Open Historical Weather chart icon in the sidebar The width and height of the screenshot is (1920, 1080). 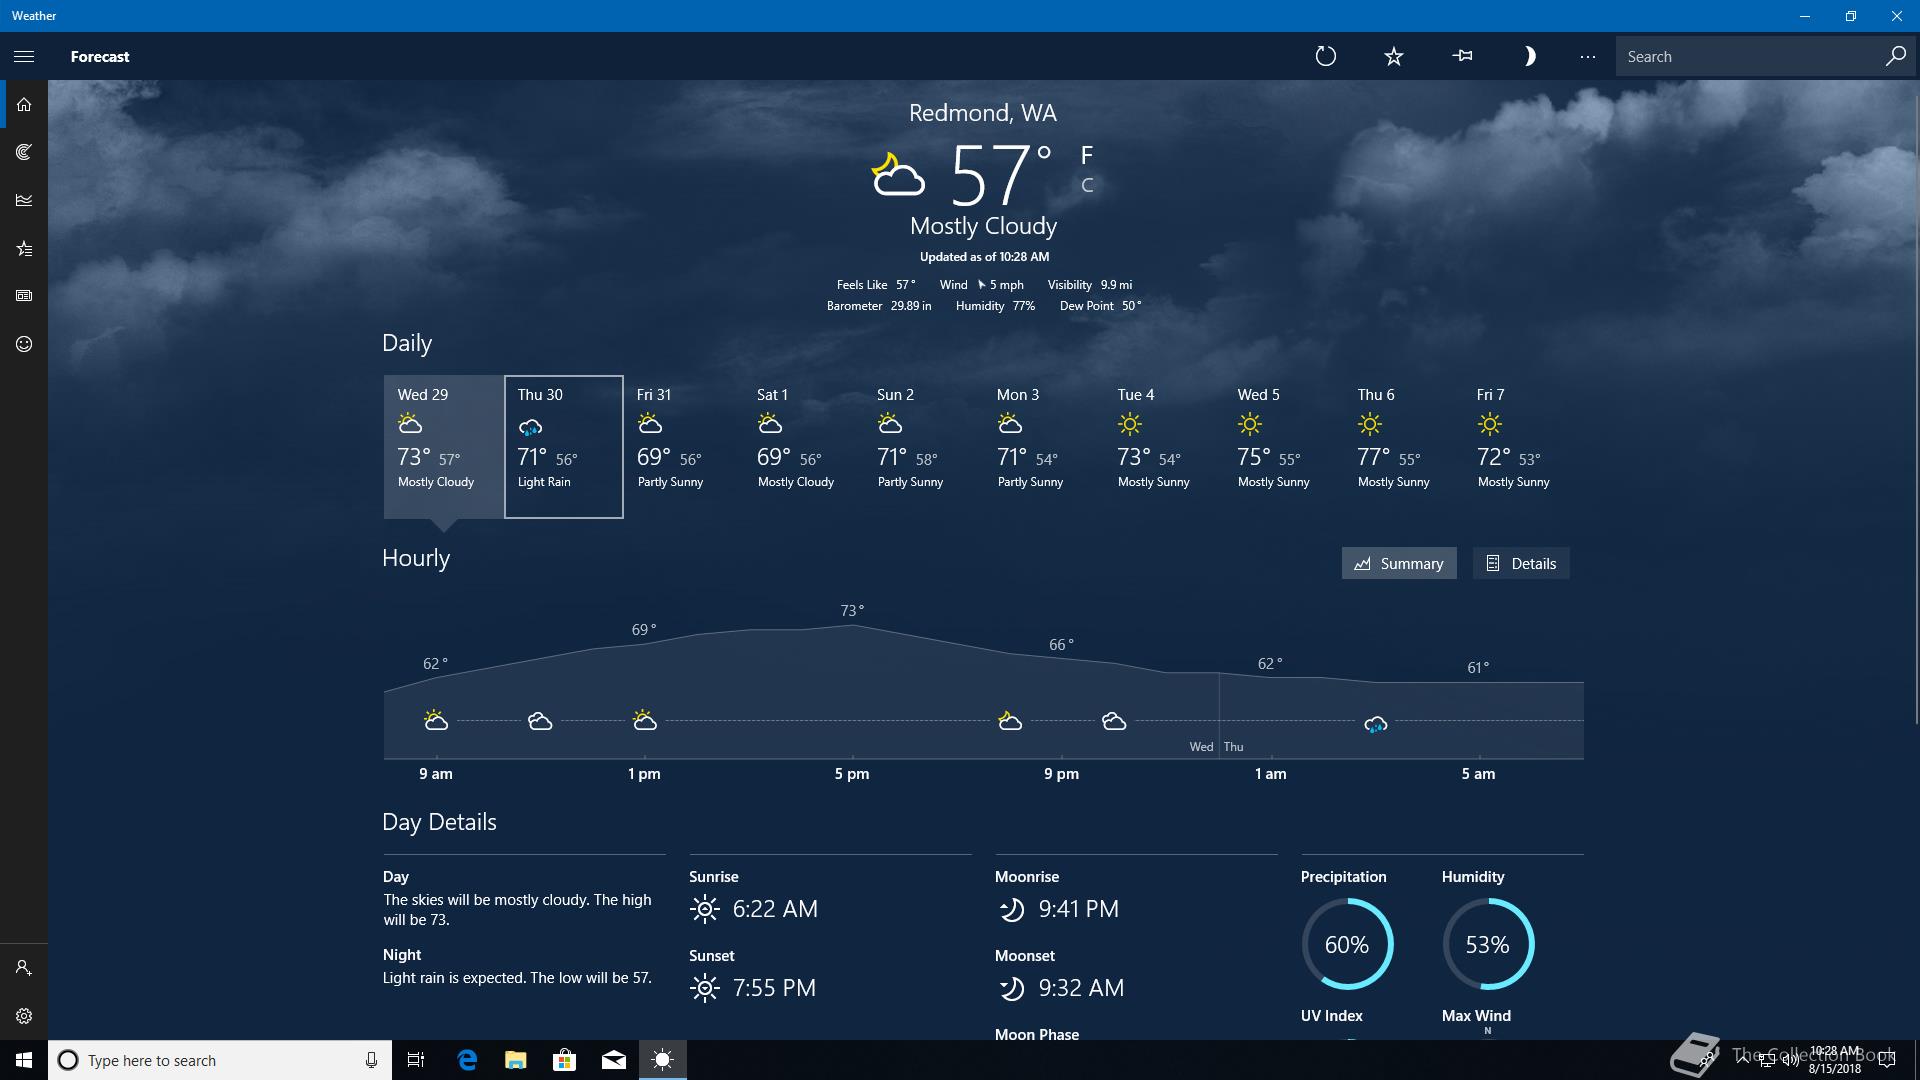click(x=24, y=200)
